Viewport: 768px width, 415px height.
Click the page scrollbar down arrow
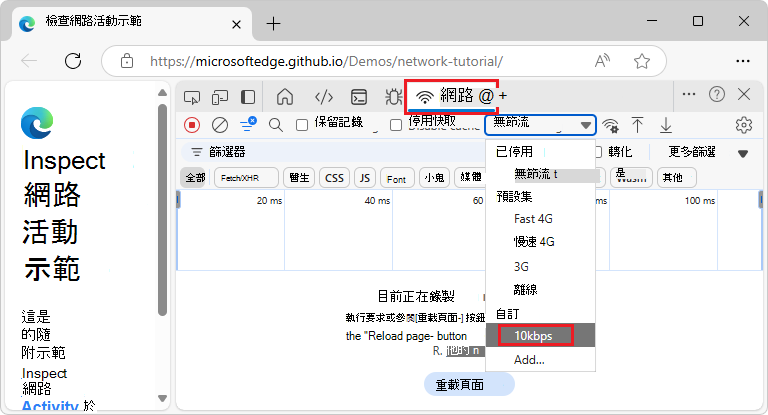coord(163,398)
